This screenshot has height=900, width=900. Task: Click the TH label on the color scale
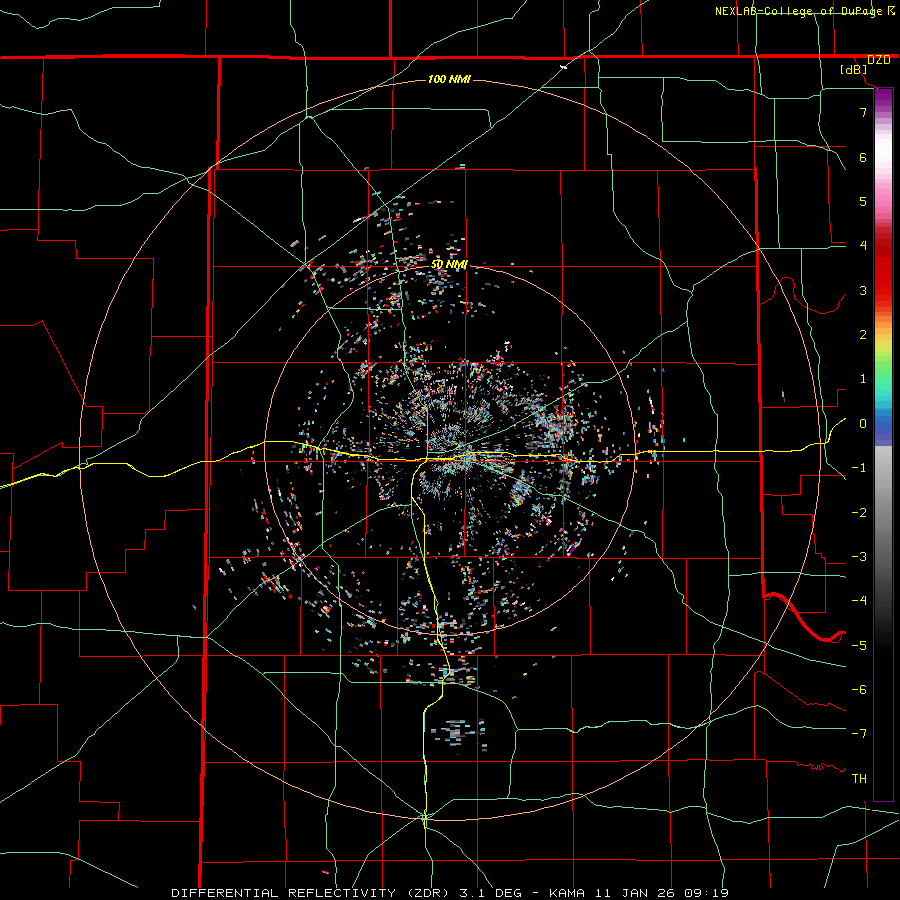[859, 778]
